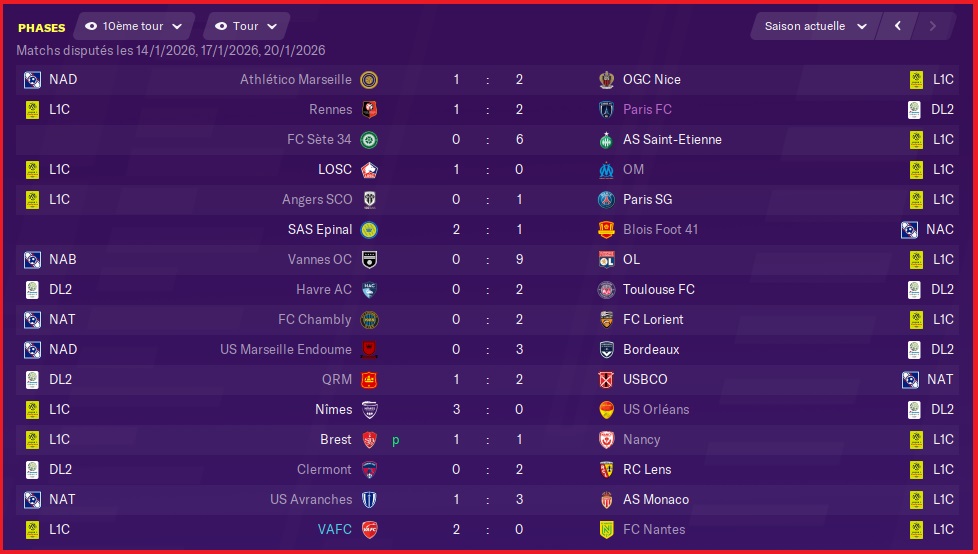
Task: Open the Saison actuelle season dropdown
Action: click(x=816, y=26)
